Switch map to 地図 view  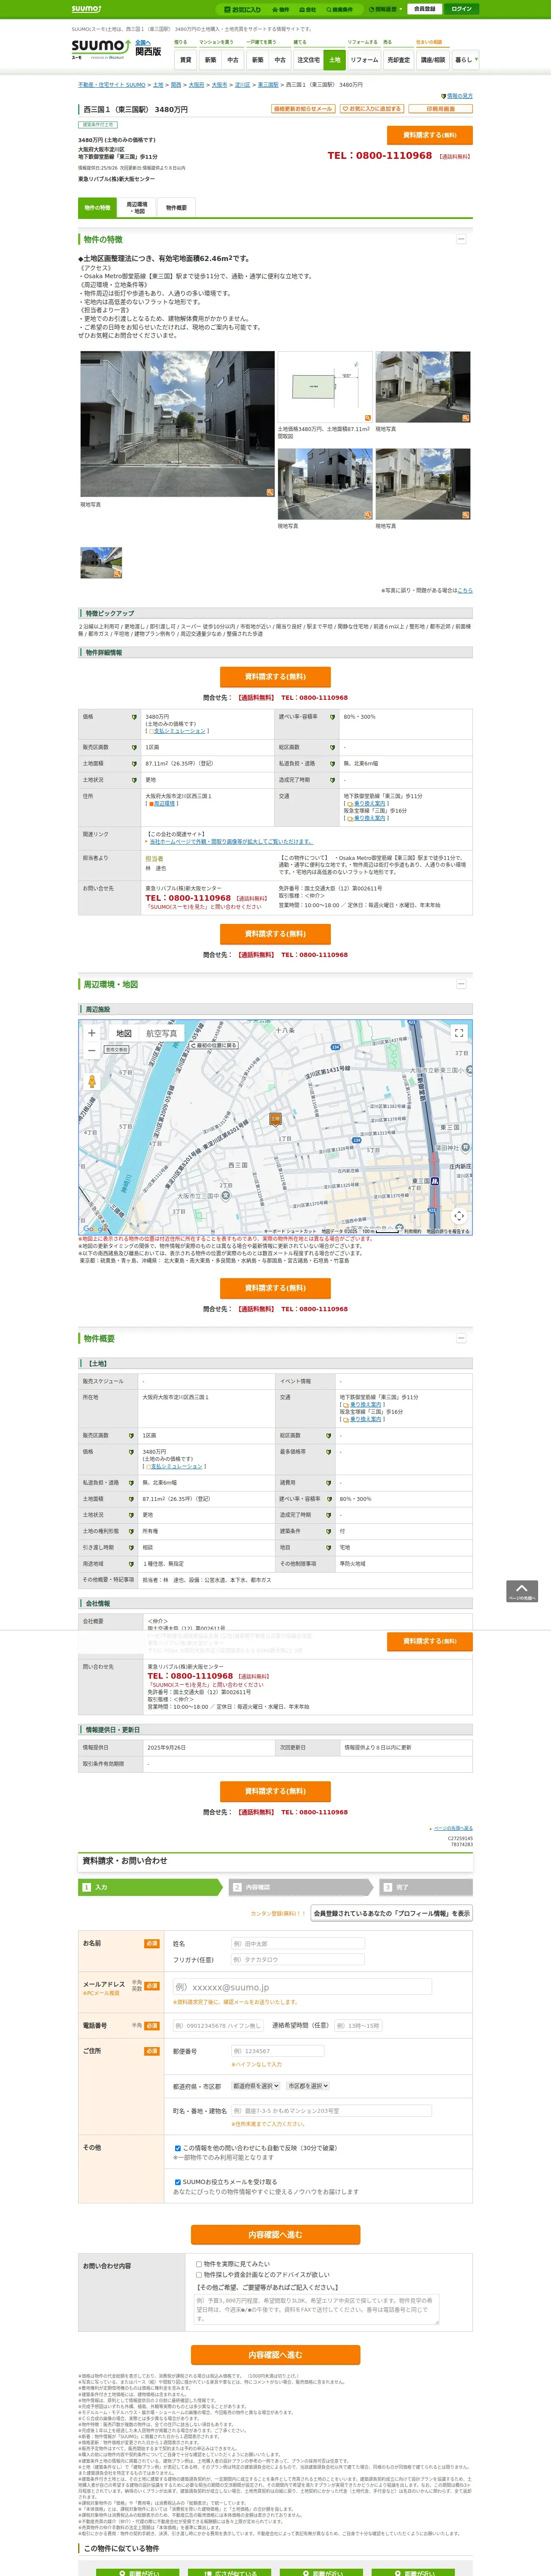click(x=124, y=1034)
